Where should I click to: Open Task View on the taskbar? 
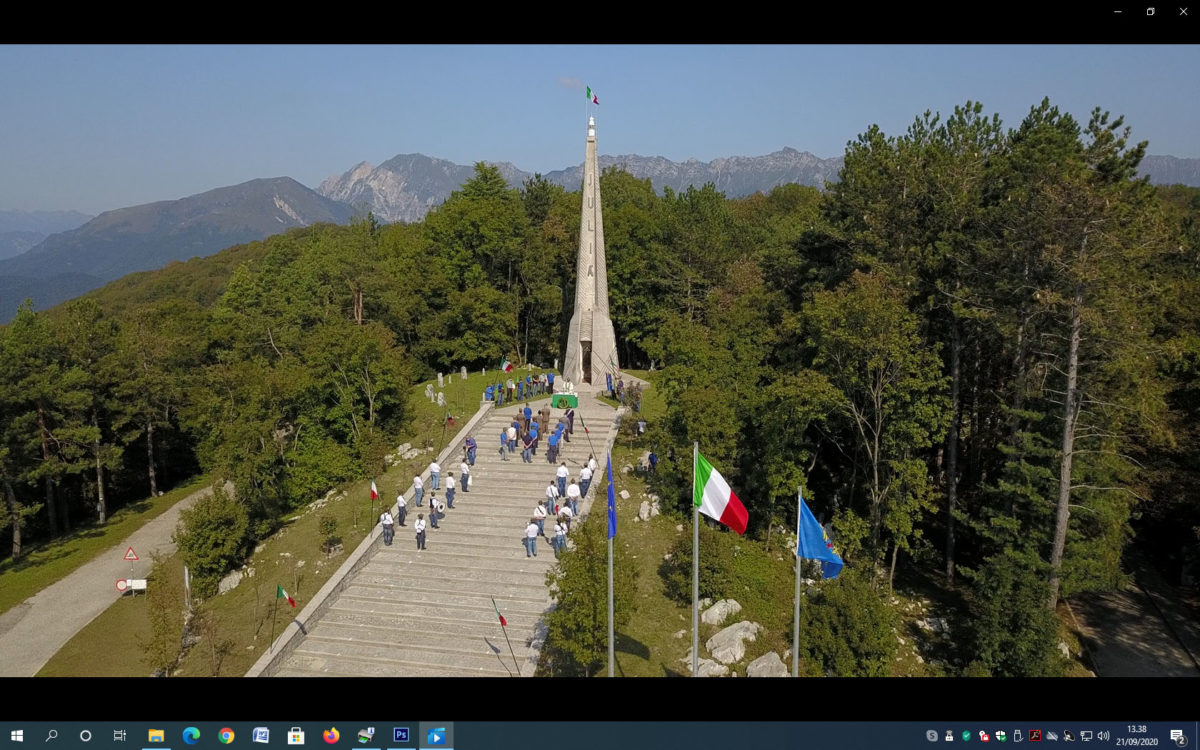120,735
